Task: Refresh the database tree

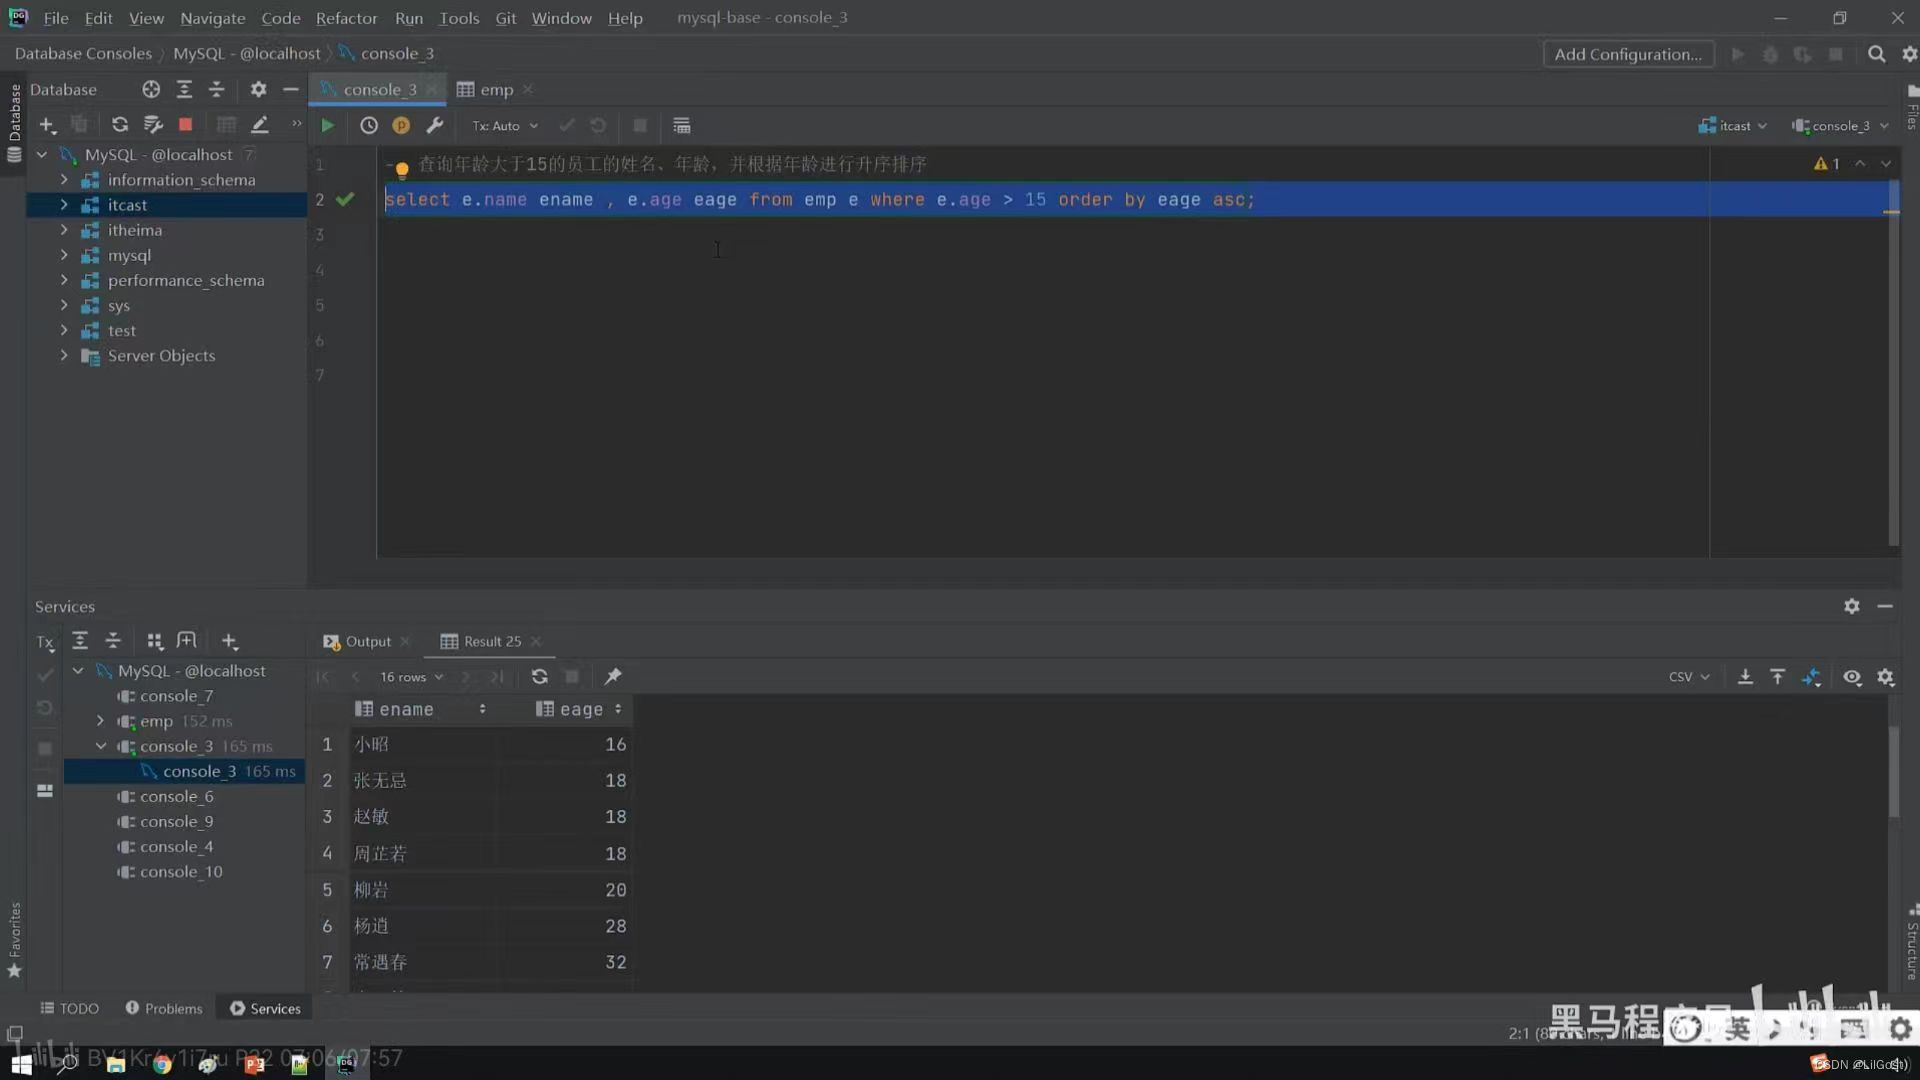Action: (120, 125)
